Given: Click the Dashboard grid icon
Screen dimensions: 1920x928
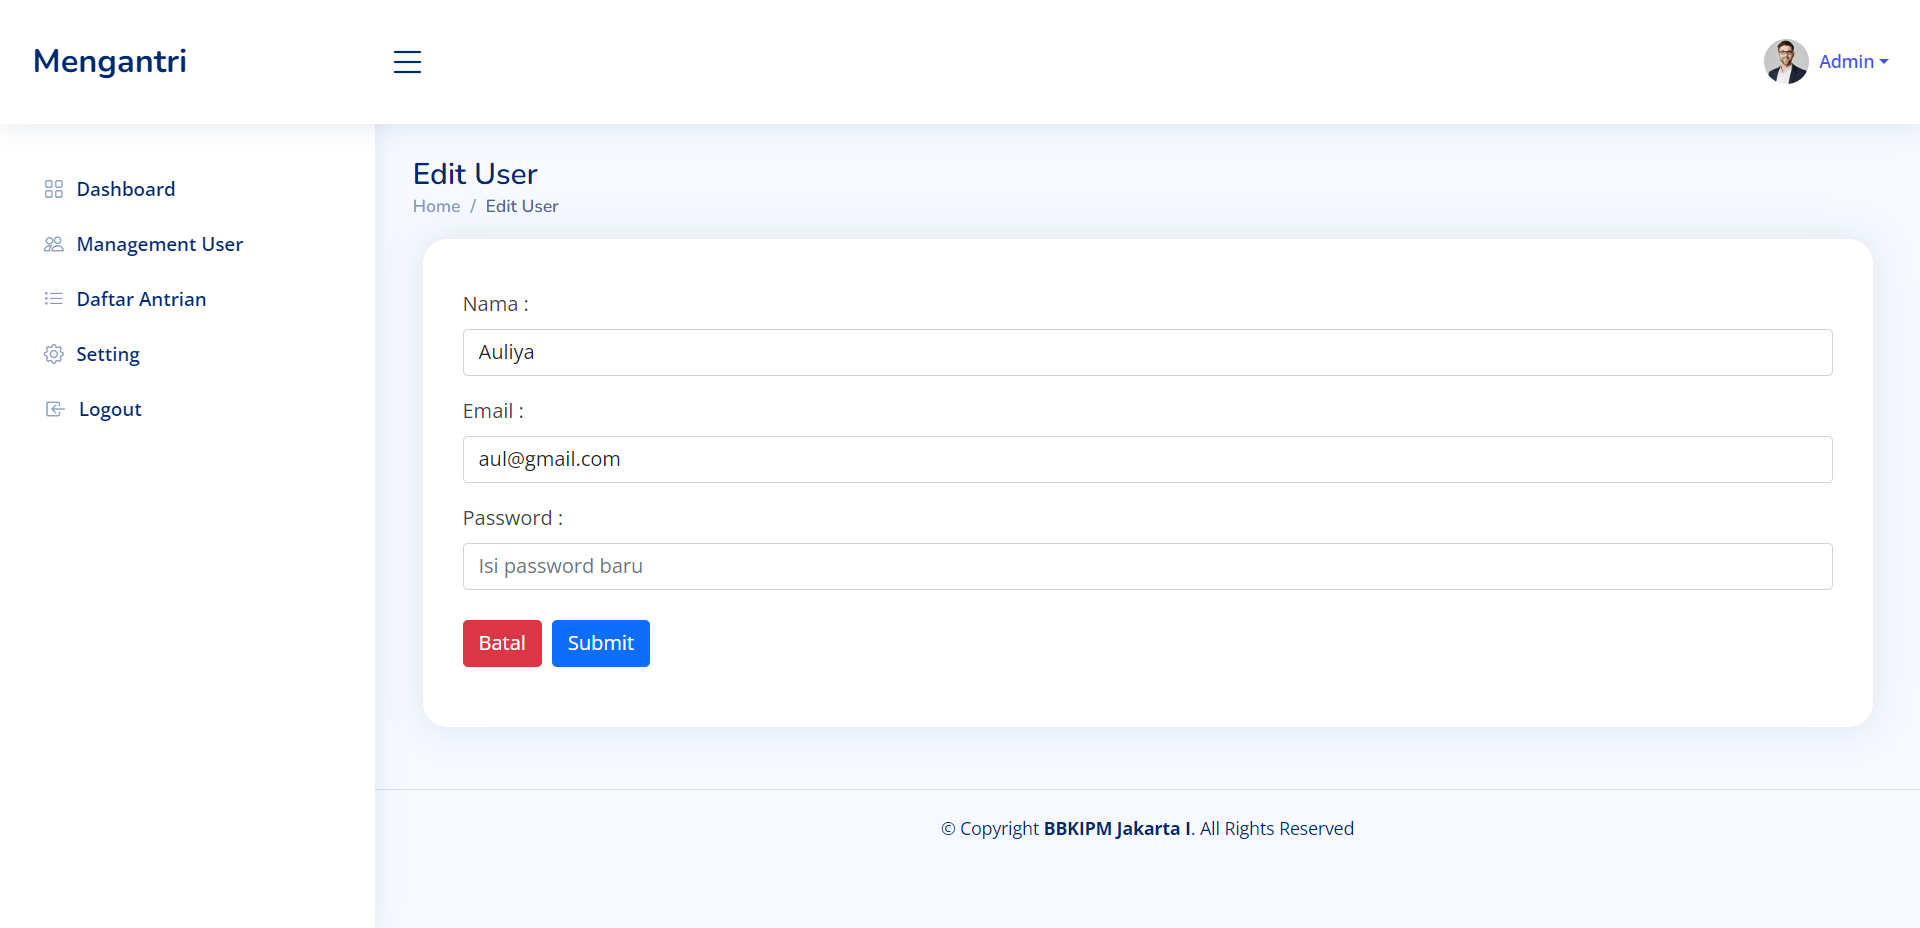Looking at the screenshot, I should [54, 189].
